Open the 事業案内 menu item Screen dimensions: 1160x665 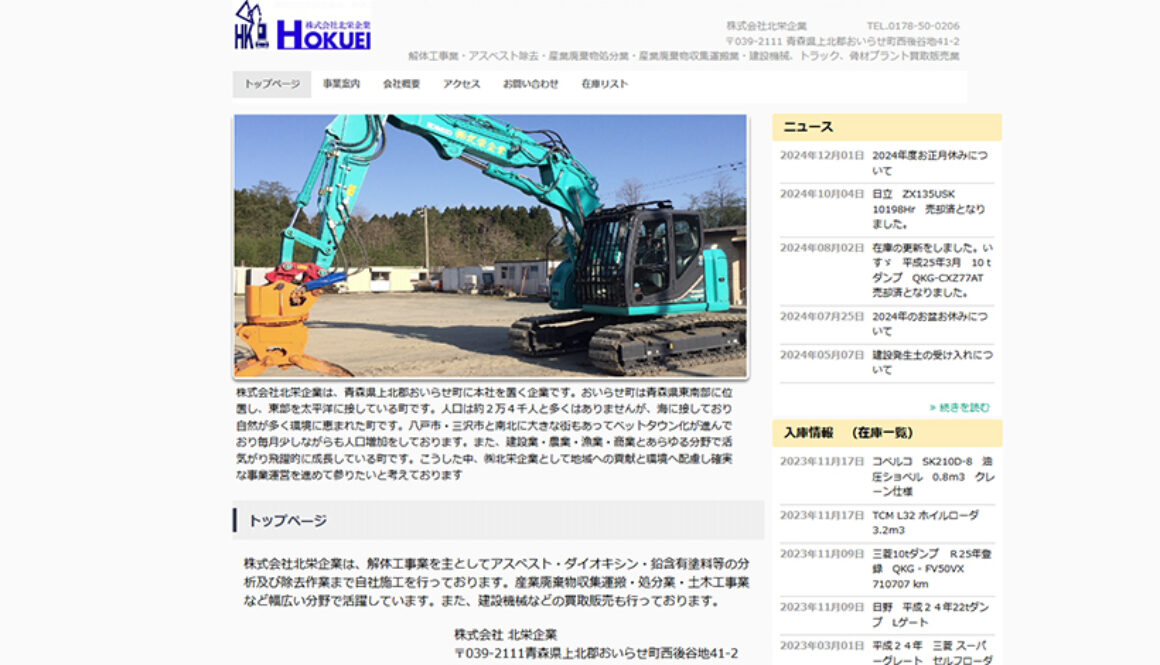point(341,84)
